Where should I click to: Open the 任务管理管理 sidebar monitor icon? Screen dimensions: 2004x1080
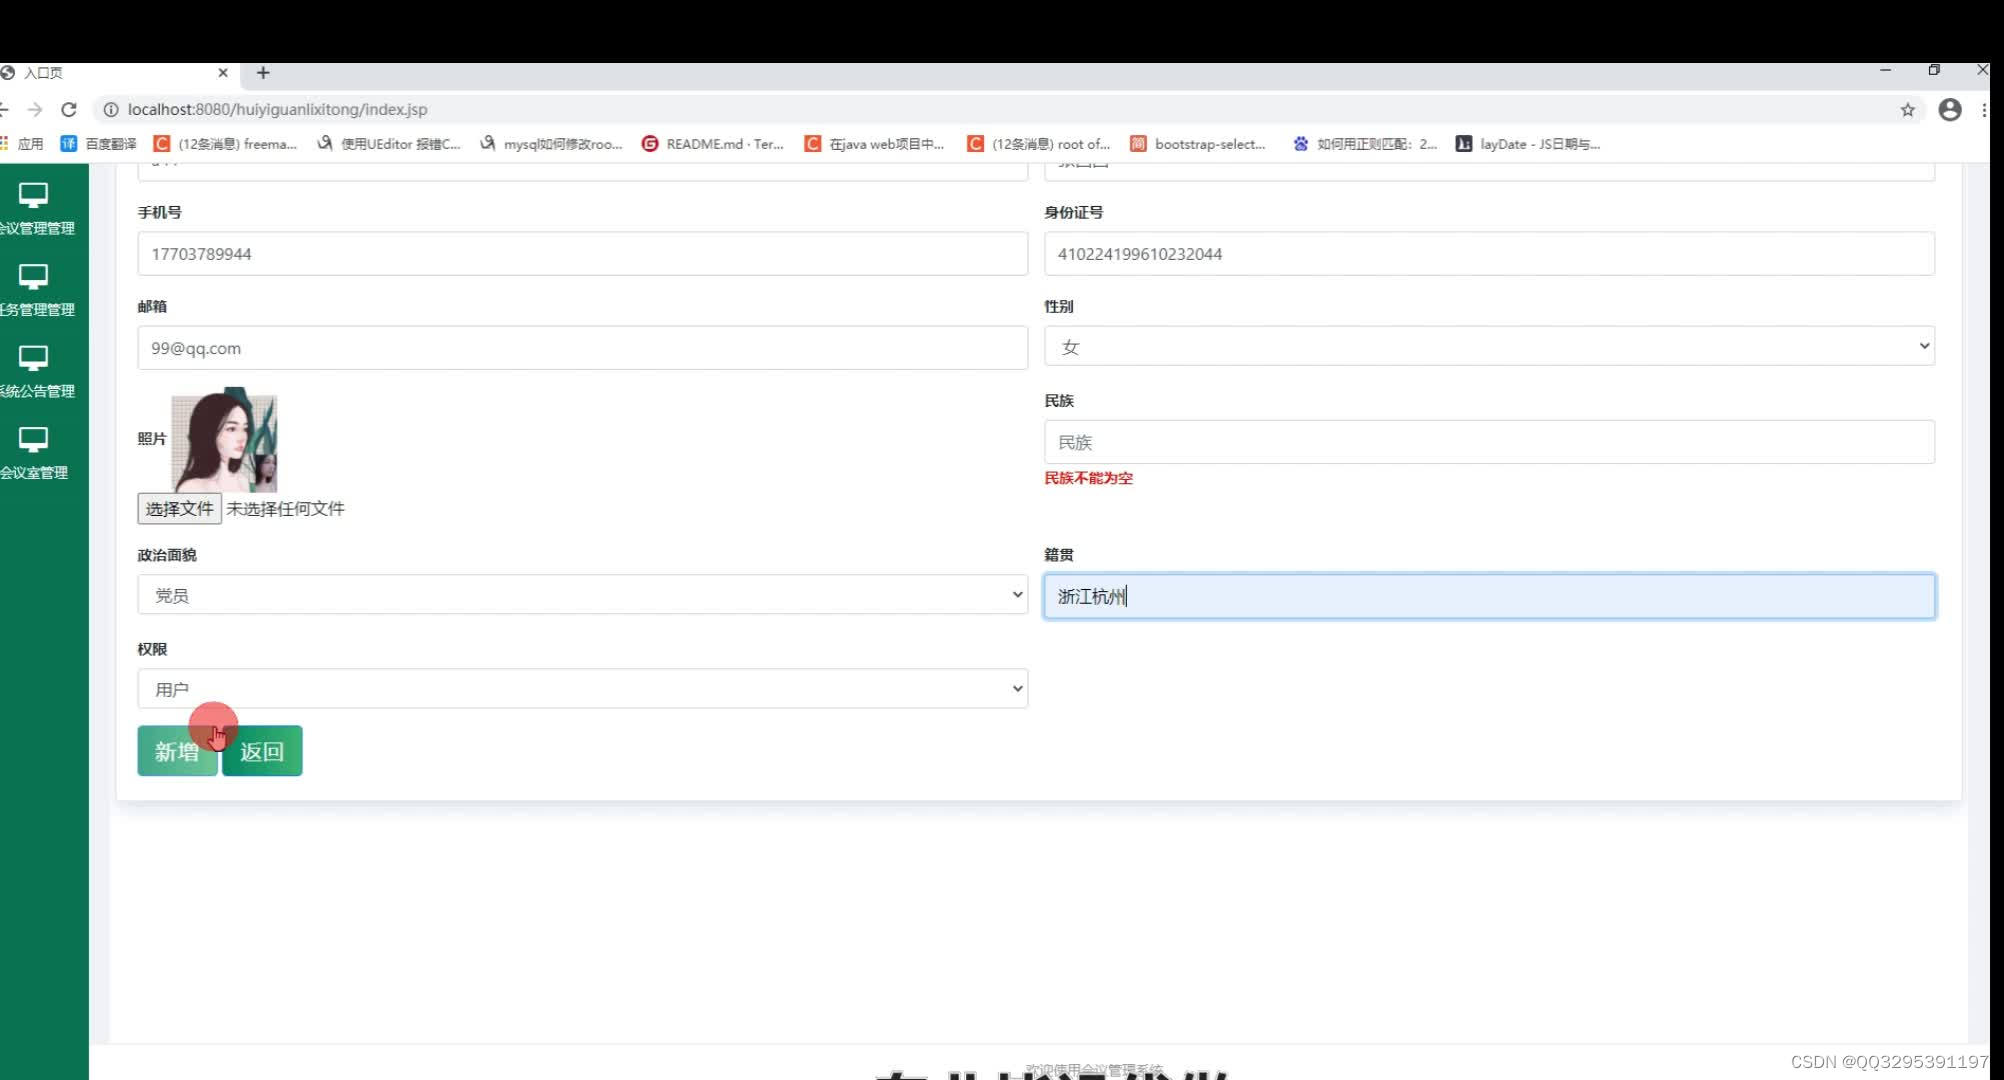click(33, 277)
